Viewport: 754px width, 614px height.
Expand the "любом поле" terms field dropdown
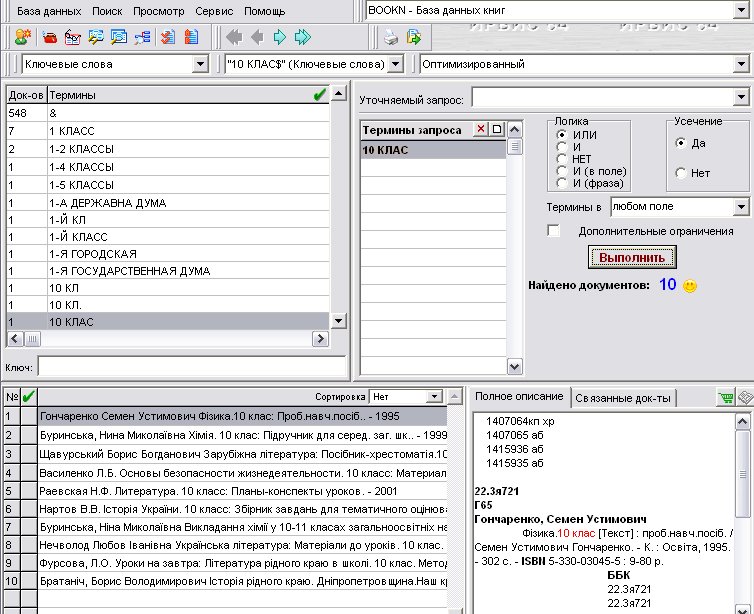[x=741, y=207]
